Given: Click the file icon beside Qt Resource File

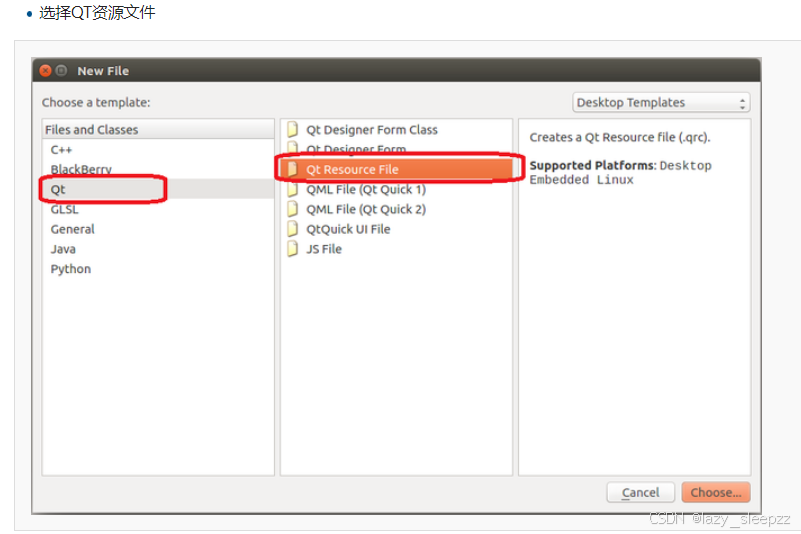Looking at the screenshot, I should click(292, 169).
